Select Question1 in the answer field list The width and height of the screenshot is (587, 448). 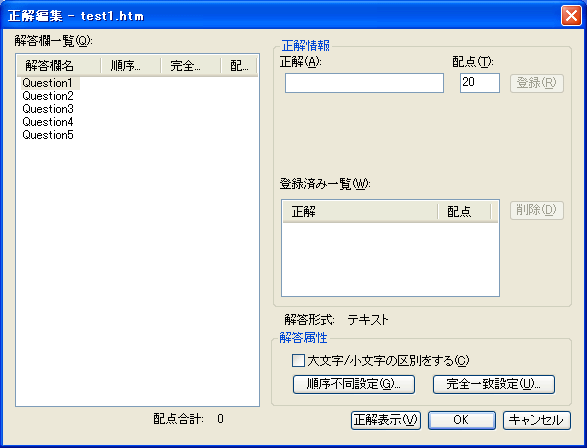tap(48, 83)
